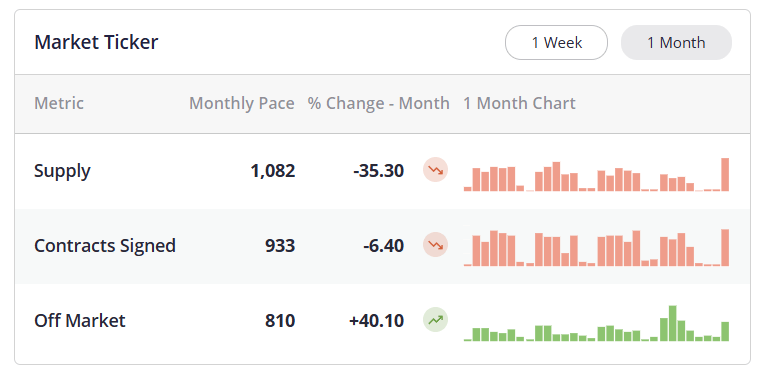
Task: Sort by the Metric column header
Action: 59,103
